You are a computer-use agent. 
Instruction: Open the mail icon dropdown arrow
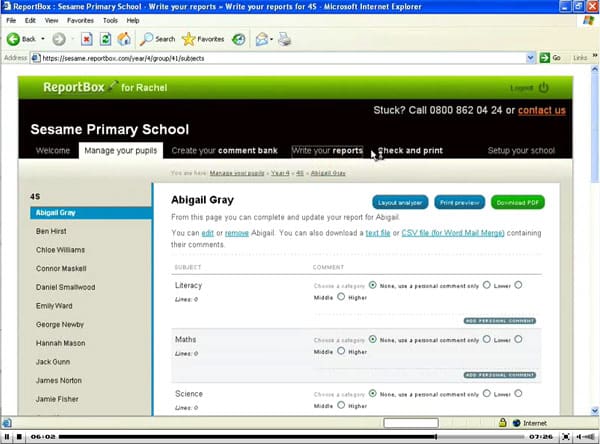[271, 39]
